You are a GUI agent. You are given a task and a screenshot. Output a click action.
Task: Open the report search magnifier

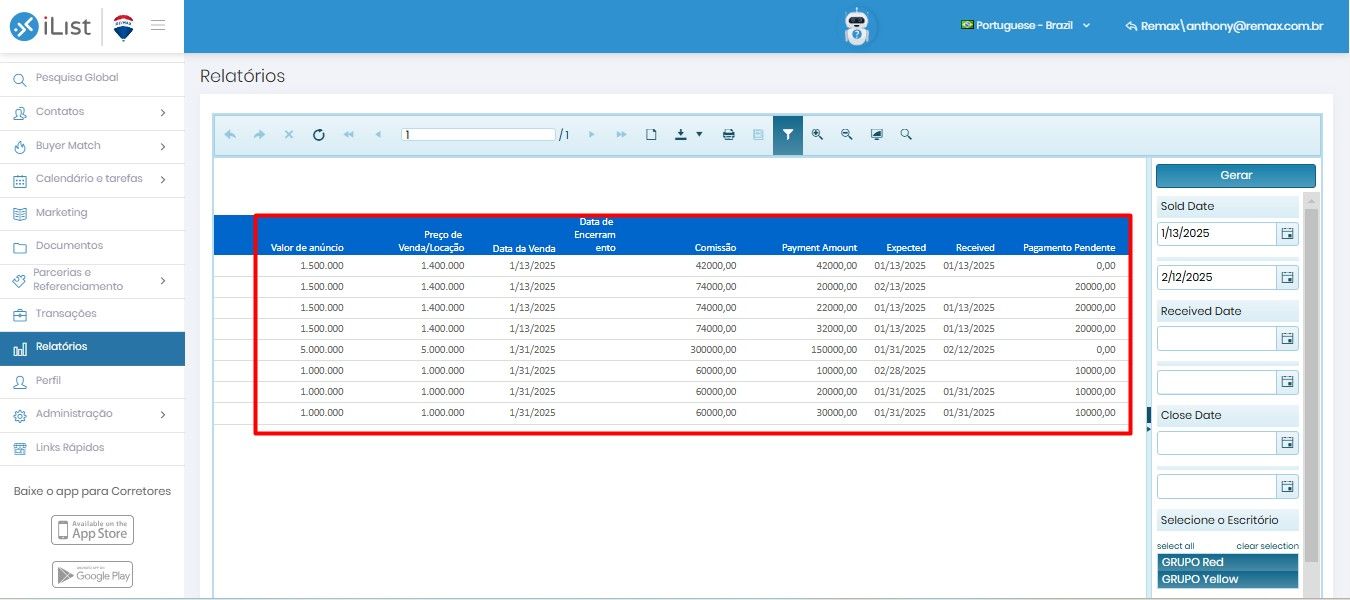tap(906, 135)
